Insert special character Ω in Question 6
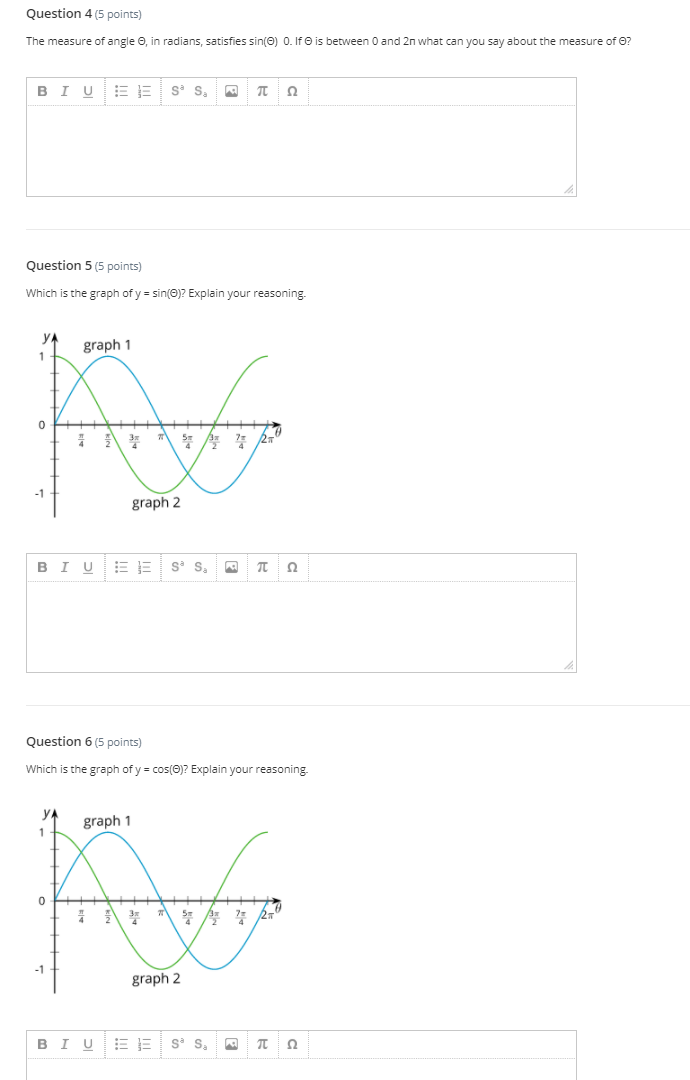Image resolution: width=690 pixels, height=1080 pixels. pos(290,1043)
